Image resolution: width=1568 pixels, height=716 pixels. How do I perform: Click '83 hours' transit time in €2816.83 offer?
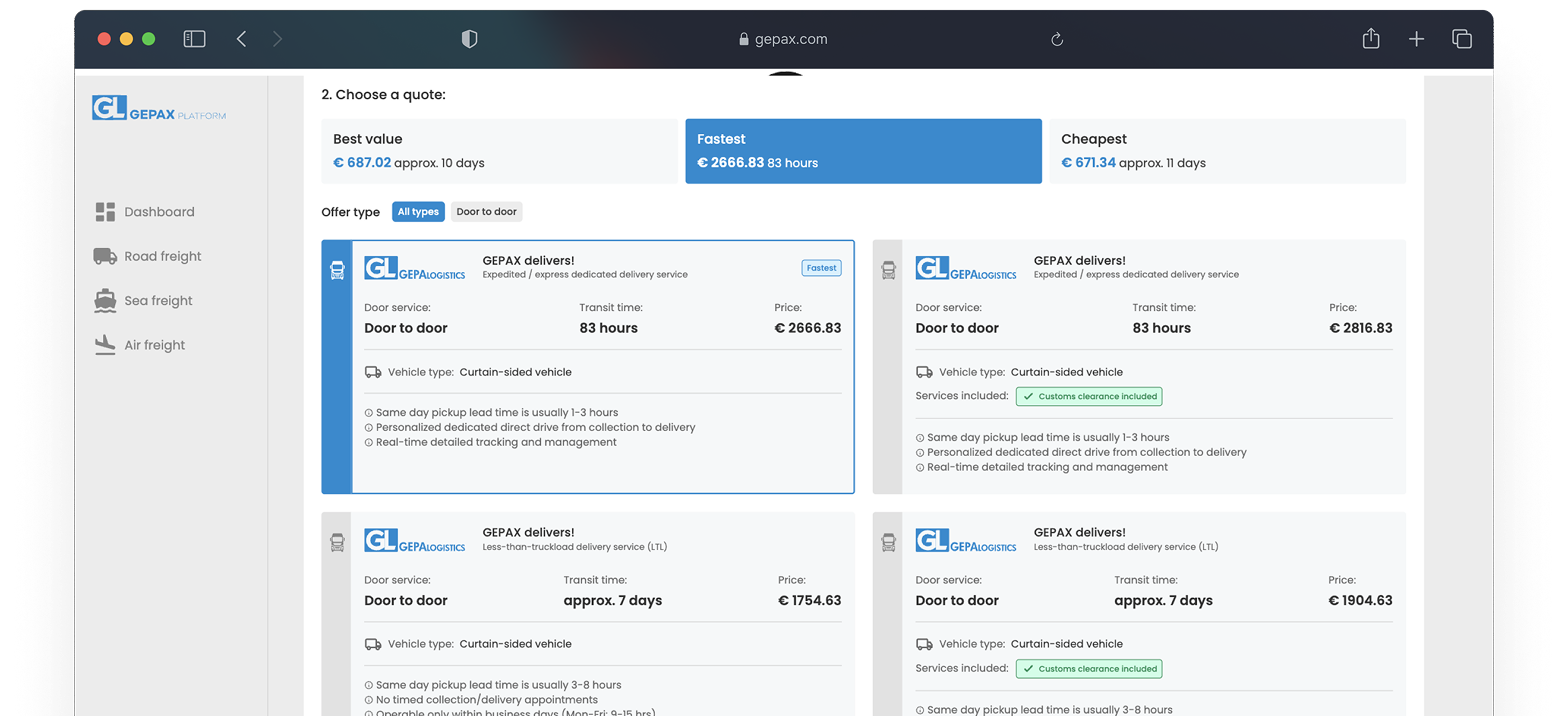[1161, 328]
